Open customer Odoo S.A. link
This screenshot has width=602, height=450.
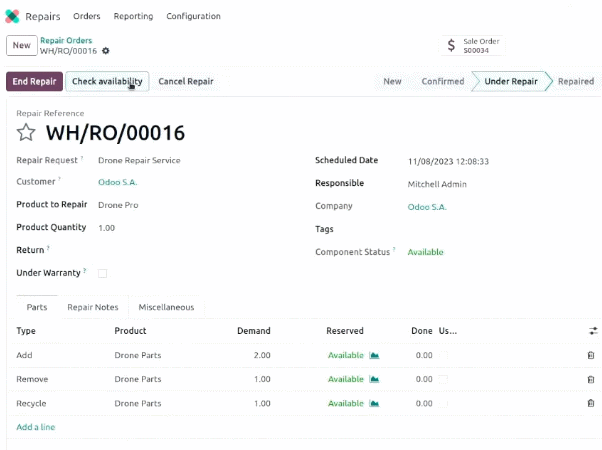[117, 182]
